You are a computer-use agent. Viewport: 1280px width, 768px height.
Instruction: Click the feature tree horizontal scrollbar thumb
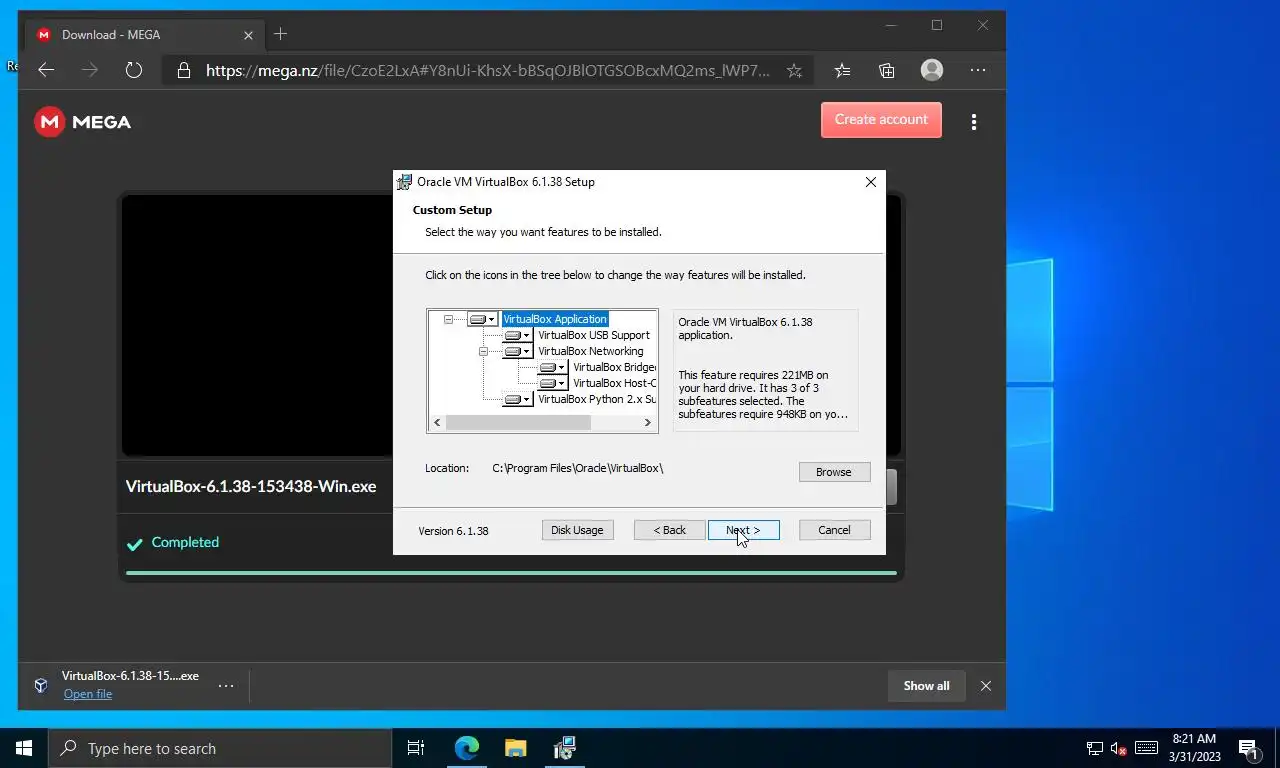[518, 423]
